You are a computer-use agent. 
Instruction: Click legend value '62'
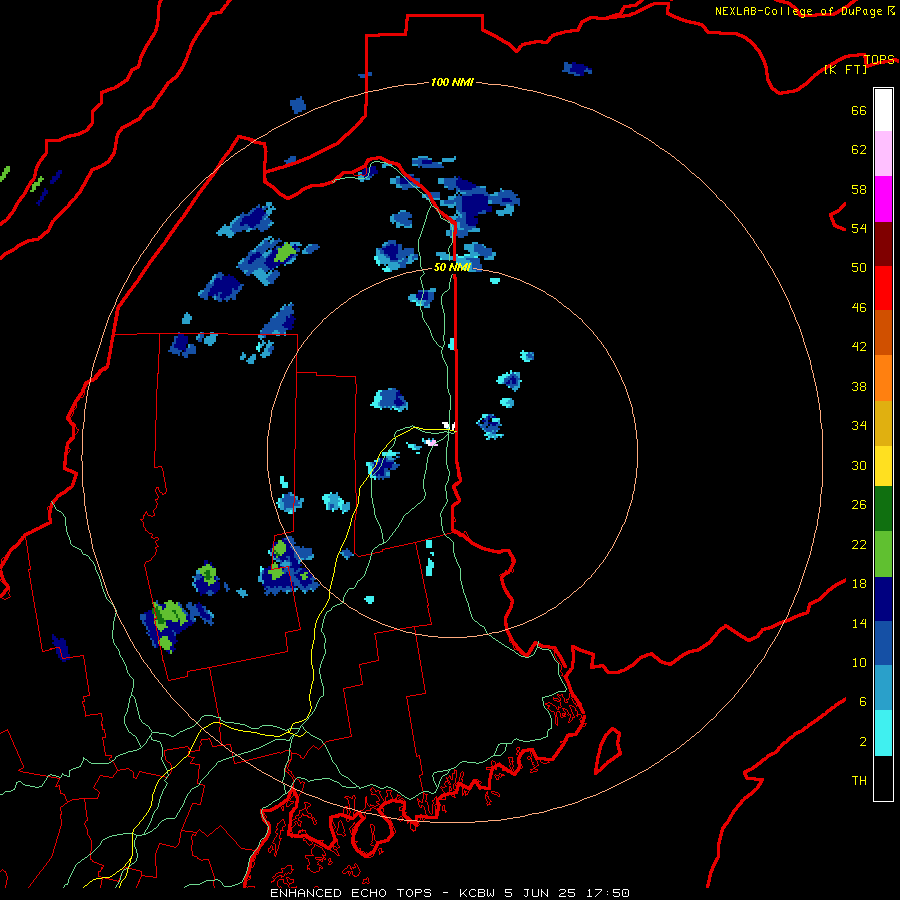(x=859, y=150)
